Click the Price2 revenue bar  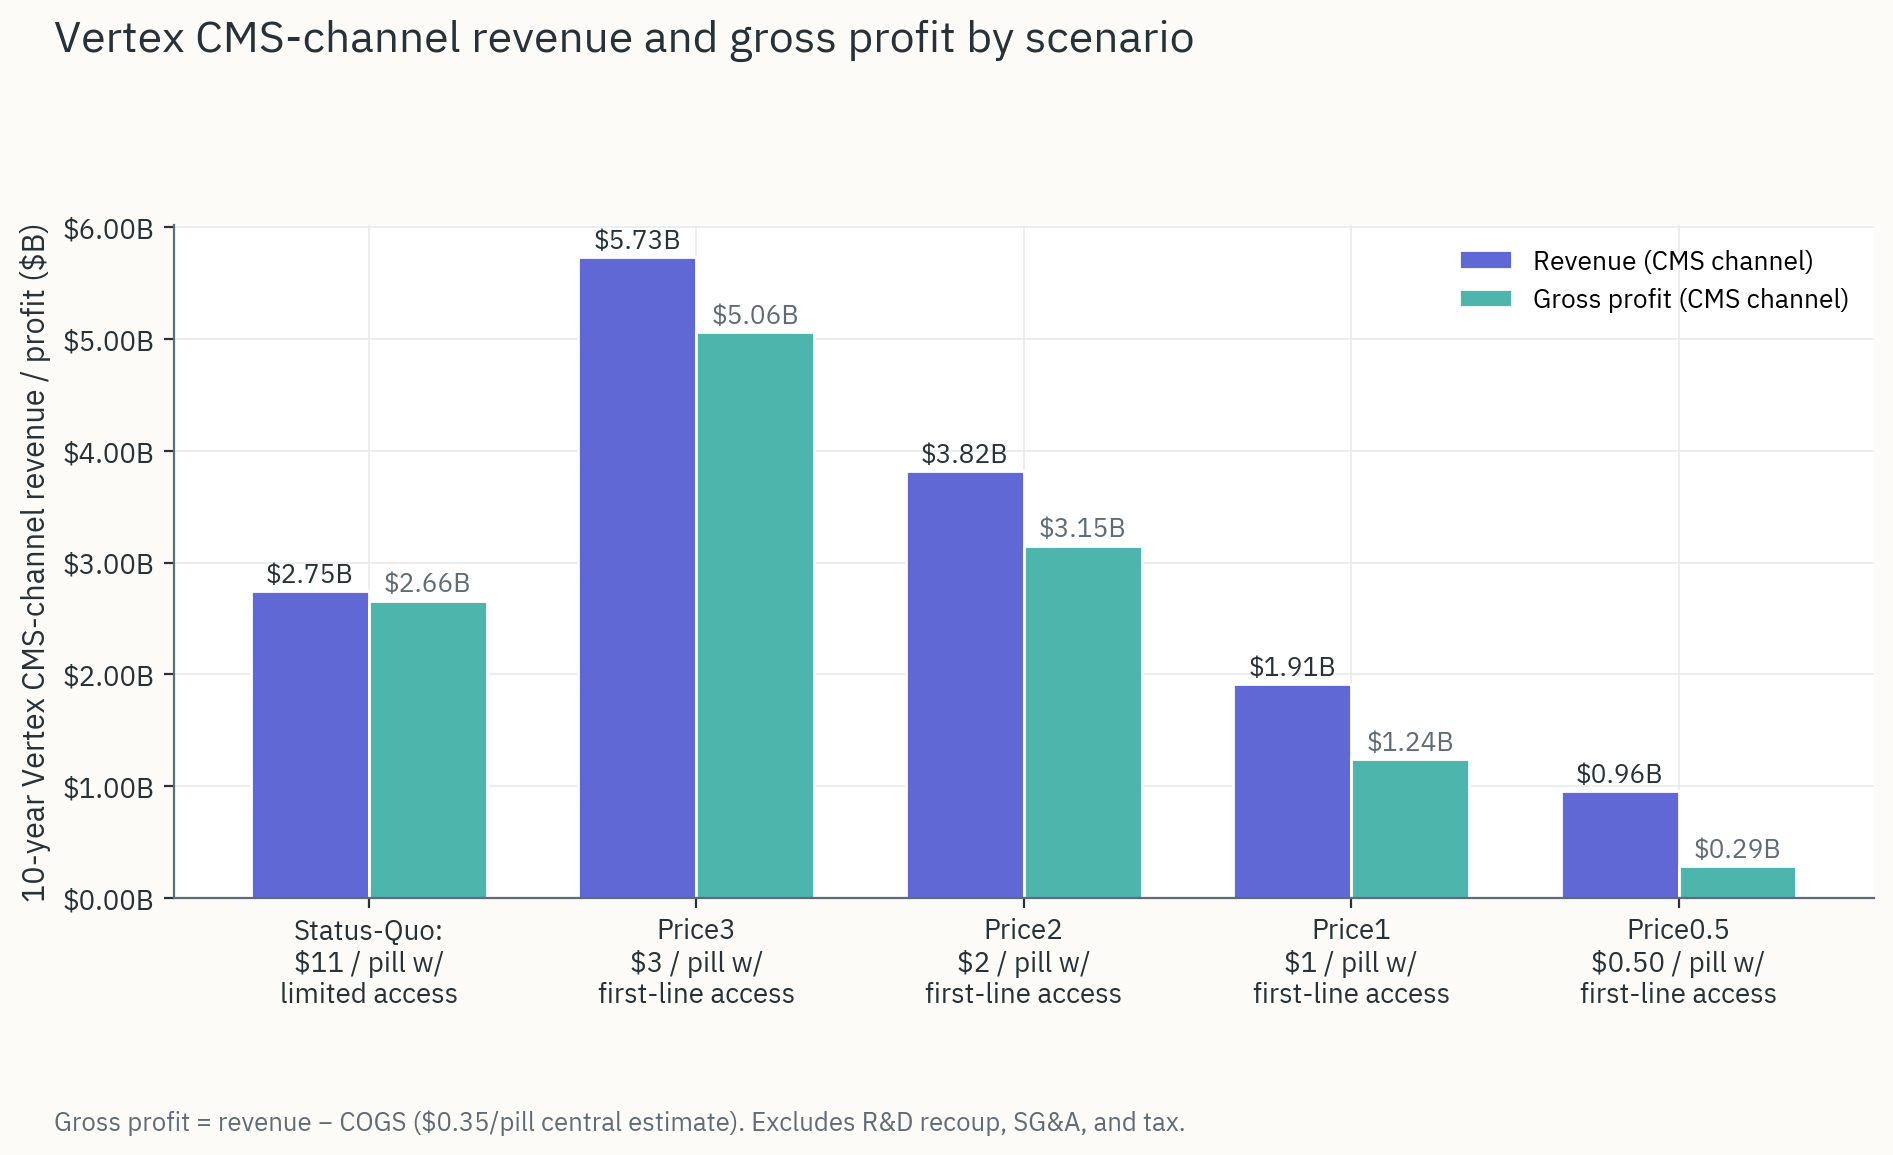[x=965, y=686]
